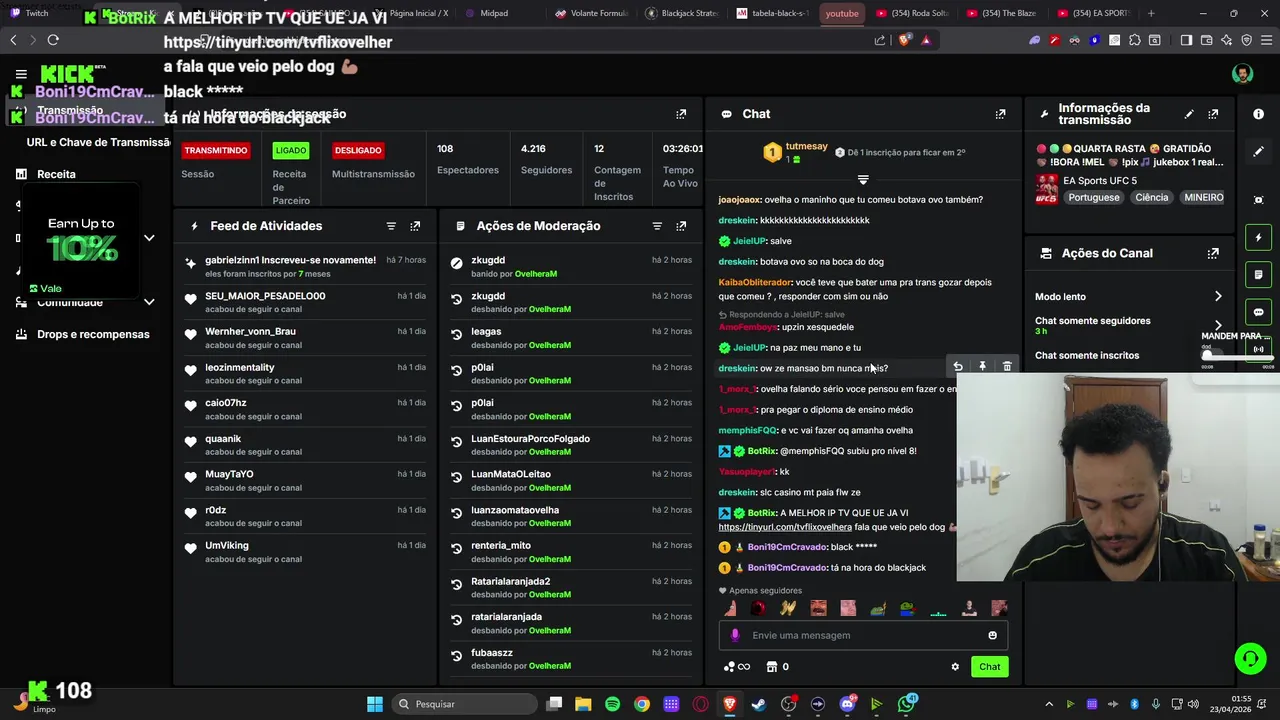Send message with green Chat button
This screenshot has height=720, width=1280.
(x=989, y=667)
